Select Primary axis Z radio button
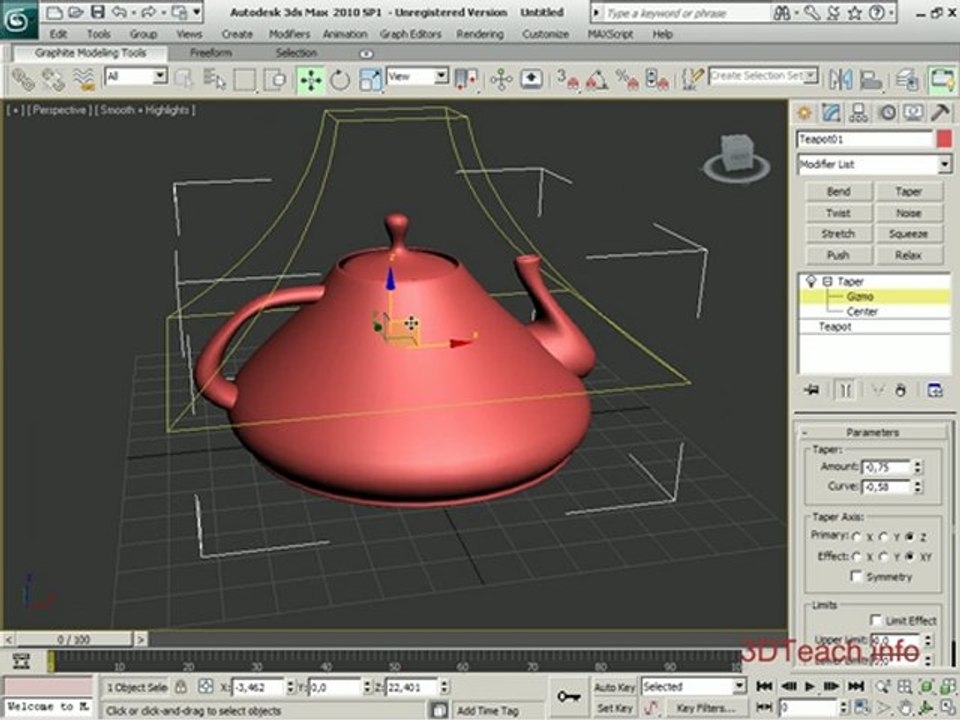 click(910, 537)
